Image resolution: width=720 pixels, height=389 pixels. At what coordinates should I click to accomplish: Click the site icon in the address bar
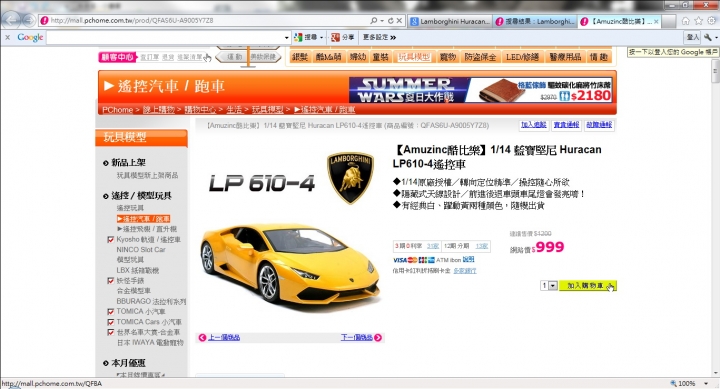click(x=45, y=21)
